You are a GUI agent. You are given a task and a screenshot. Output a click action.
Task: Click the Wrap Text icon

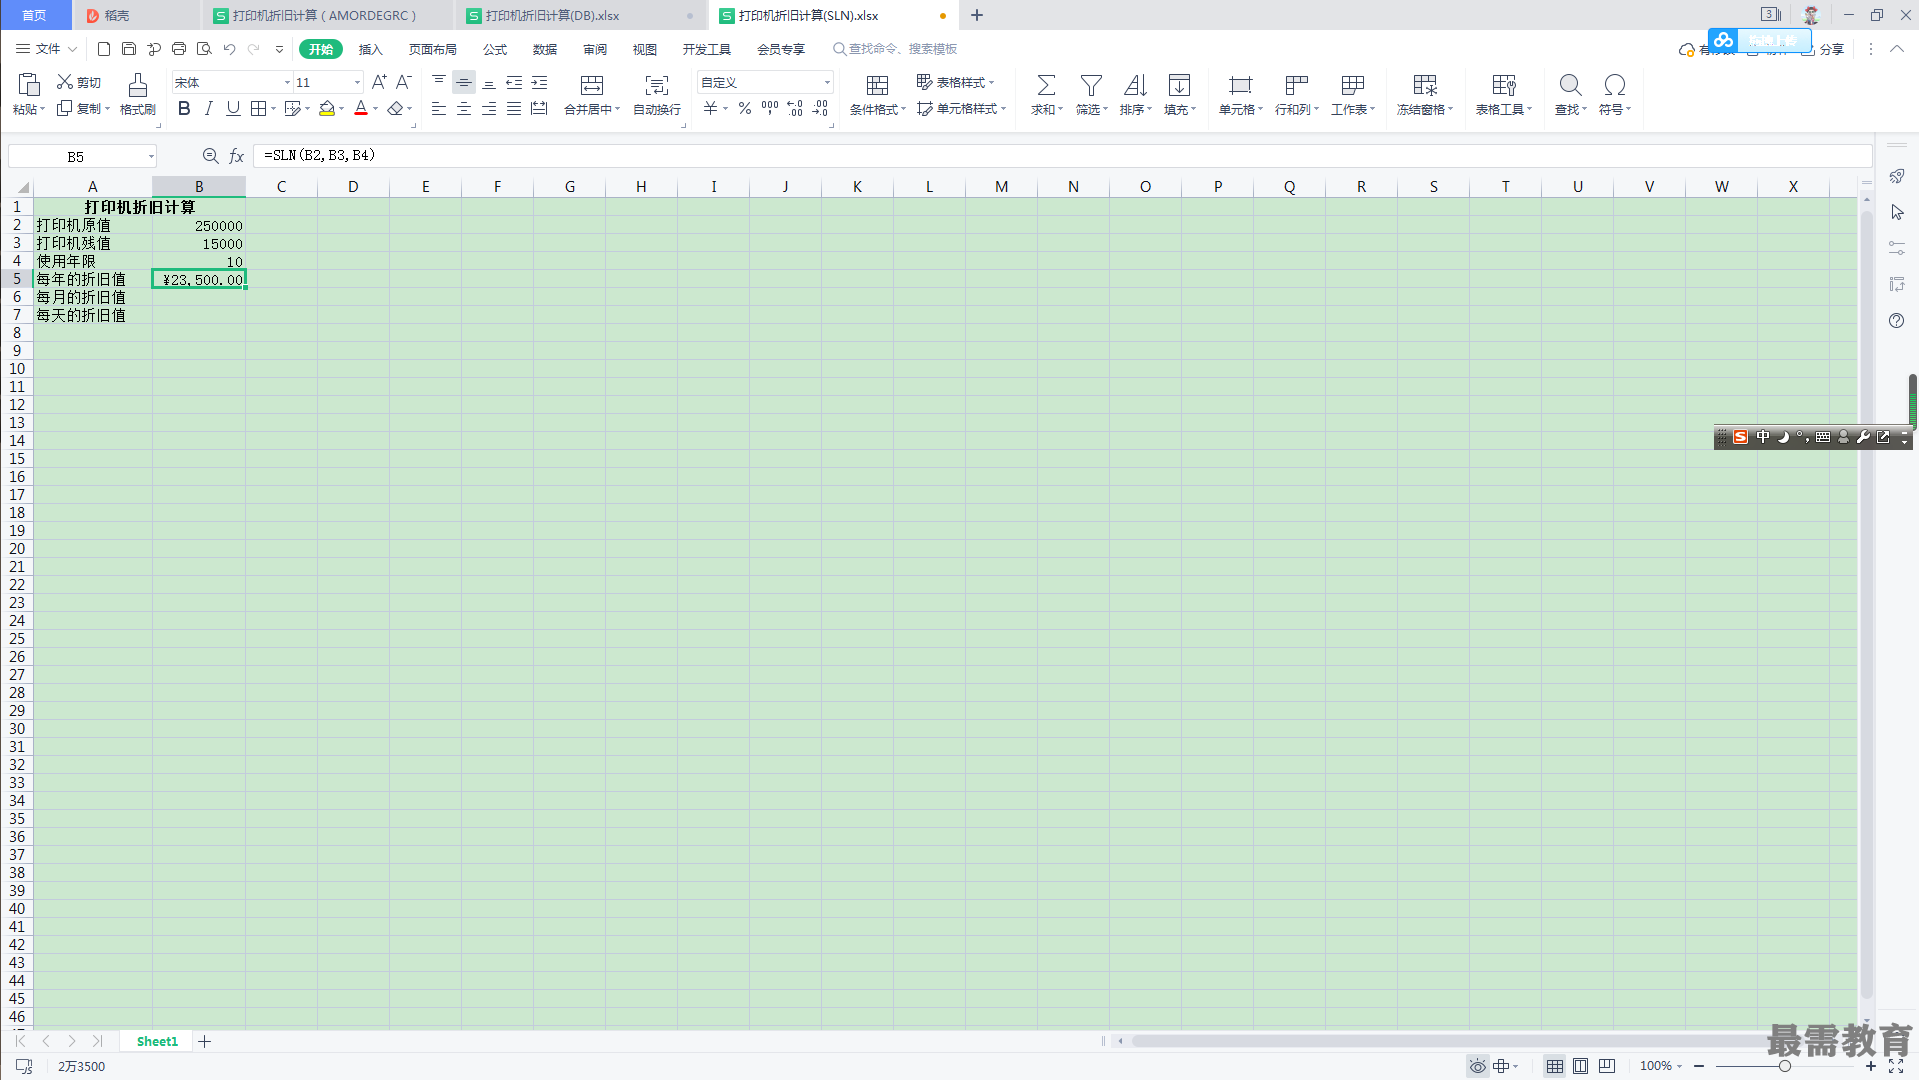657,85
